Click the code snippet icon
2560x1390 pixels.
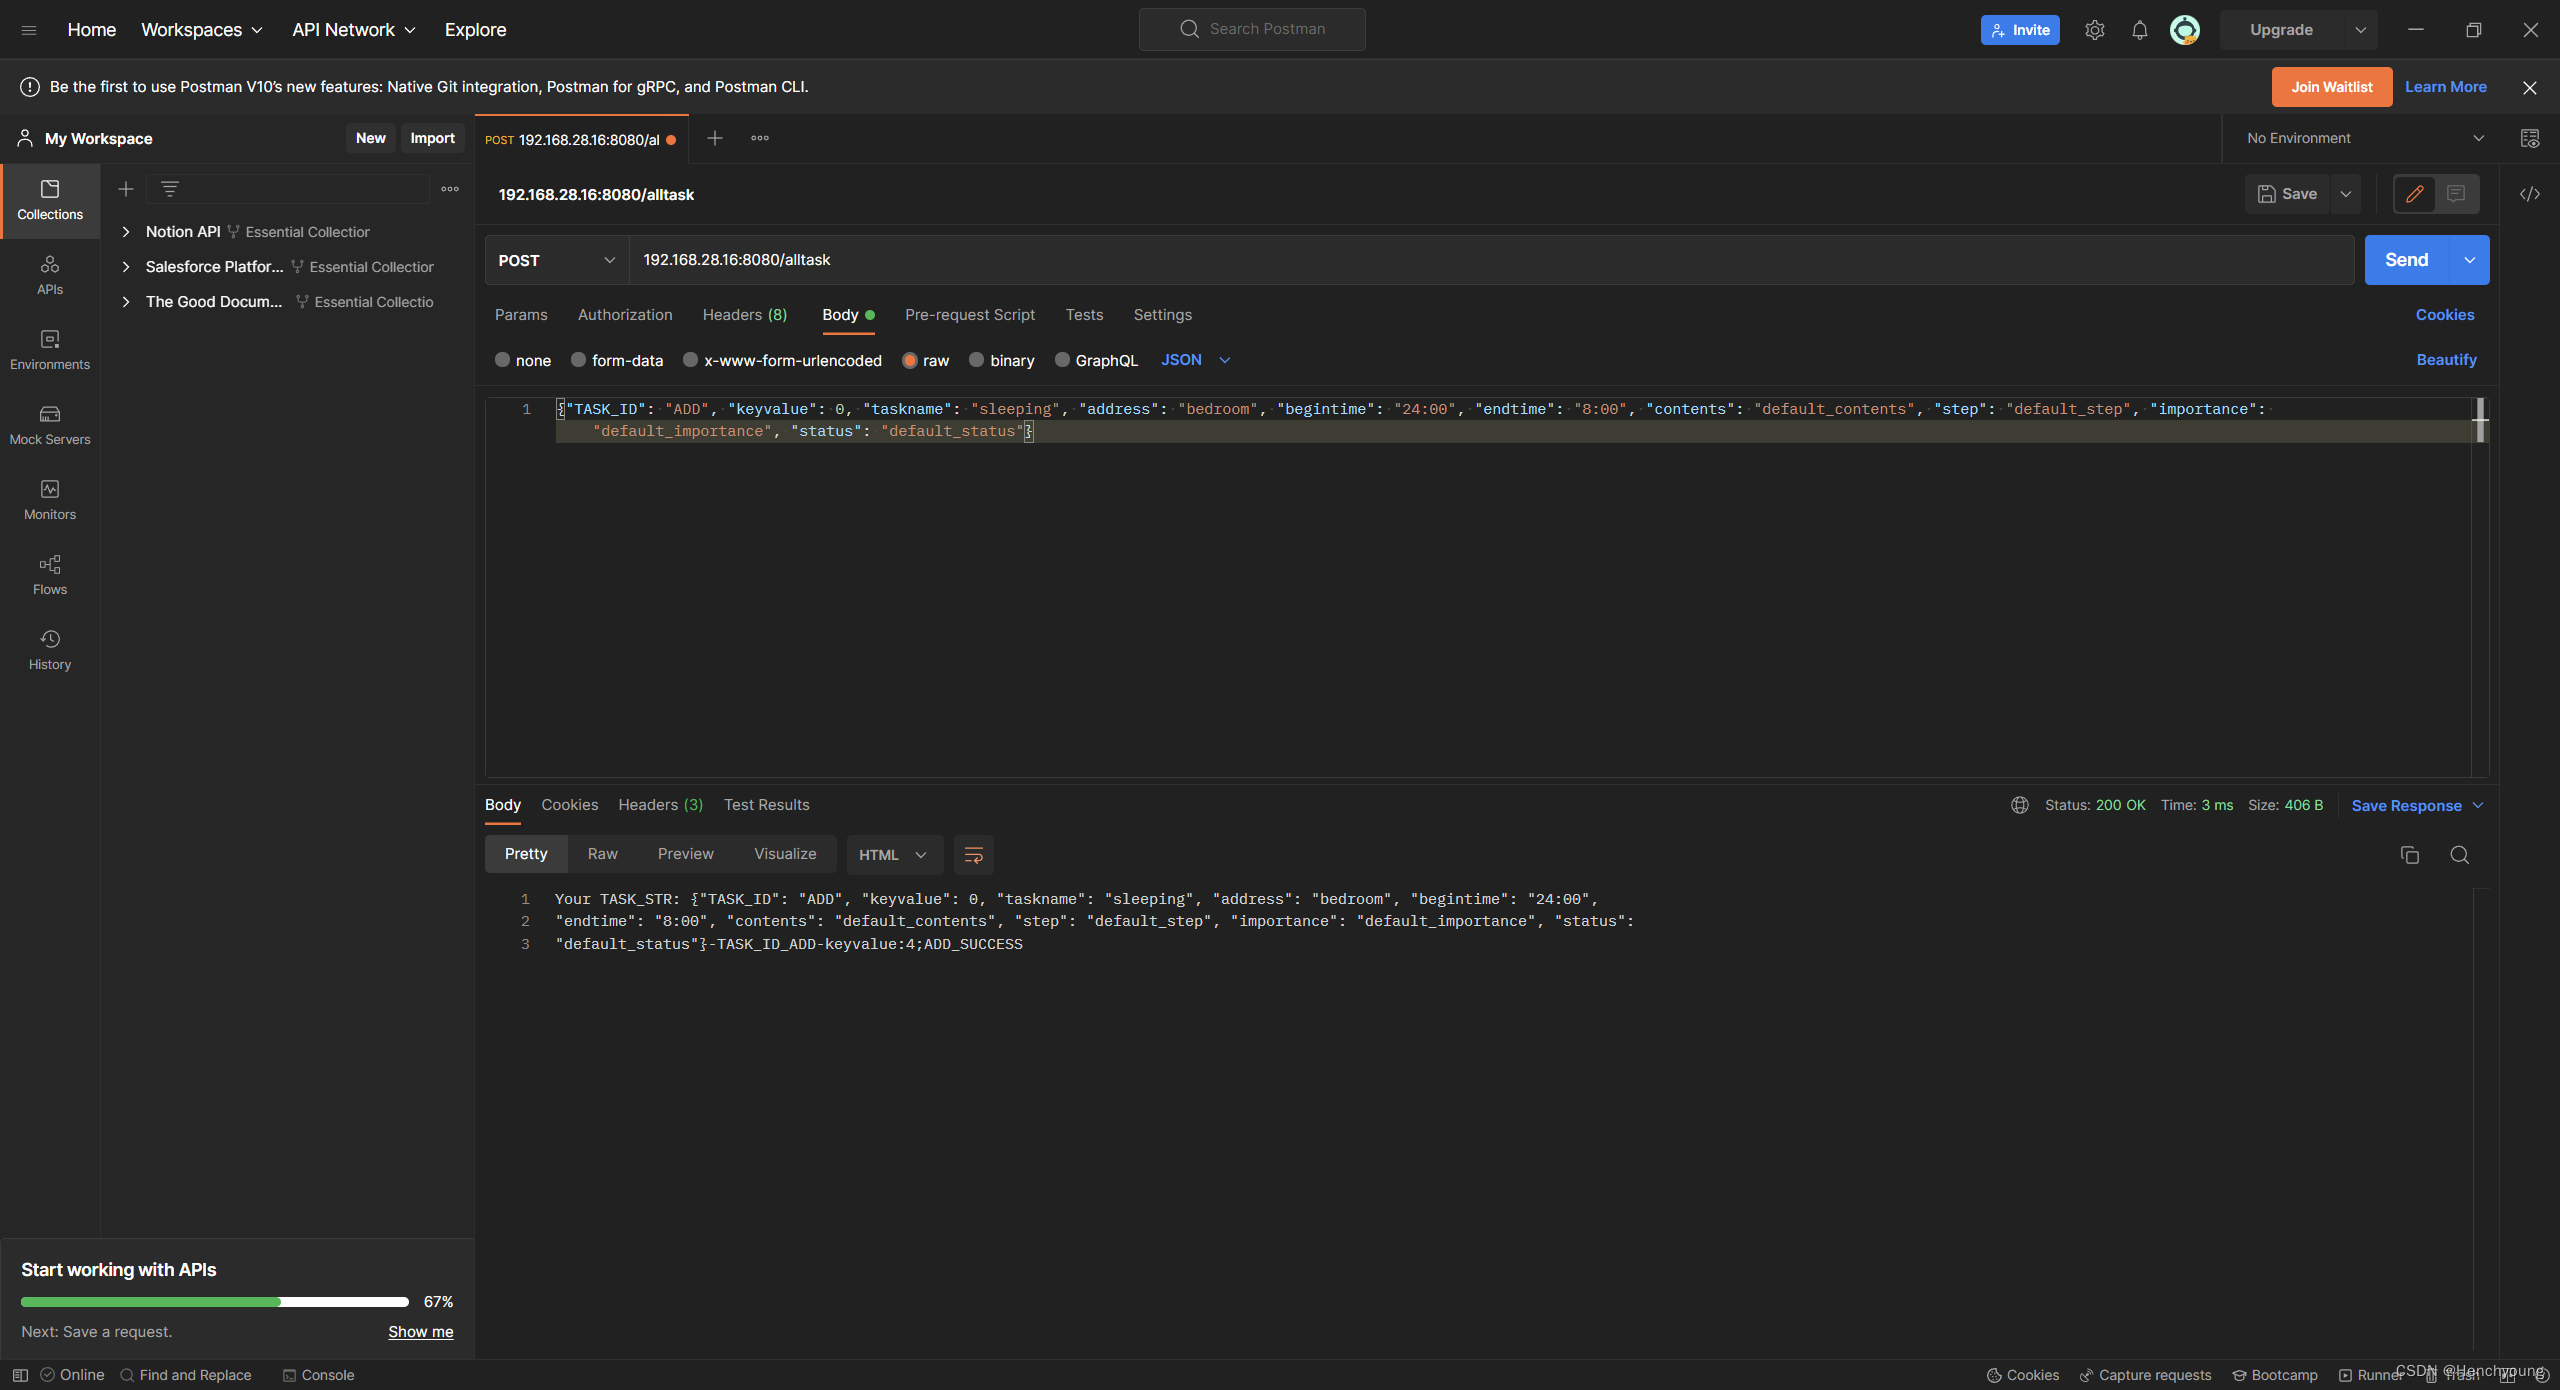(2529, 194)
